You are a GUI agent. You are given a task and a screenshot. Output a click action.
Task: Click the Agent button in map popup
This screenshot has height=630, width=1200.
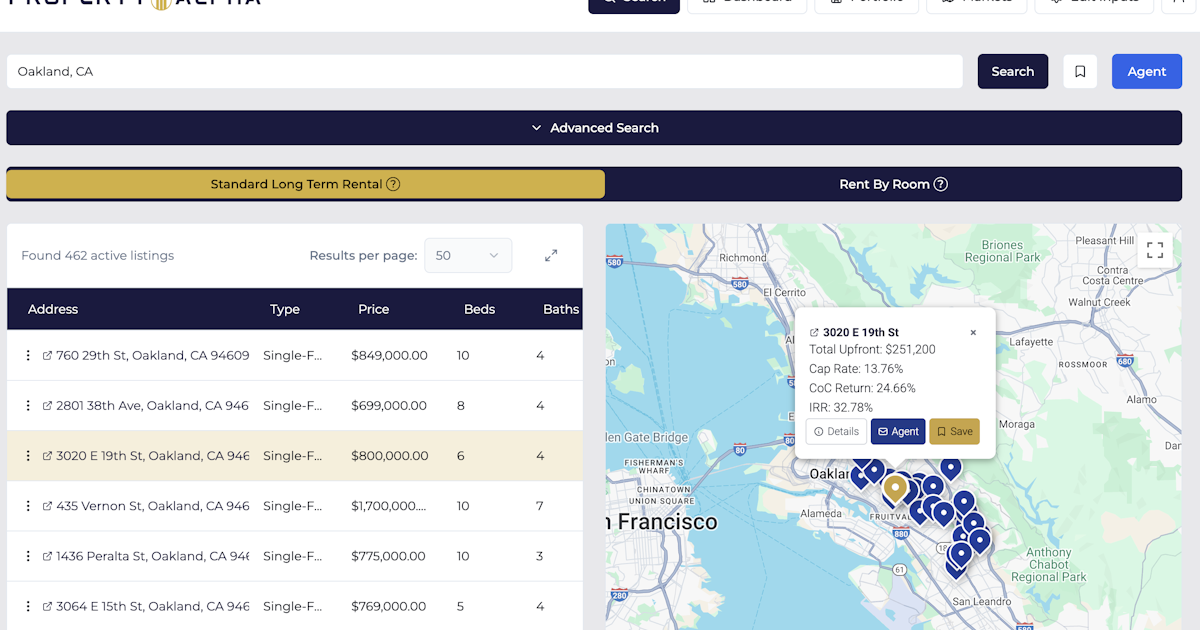click(x=898, y=431)
